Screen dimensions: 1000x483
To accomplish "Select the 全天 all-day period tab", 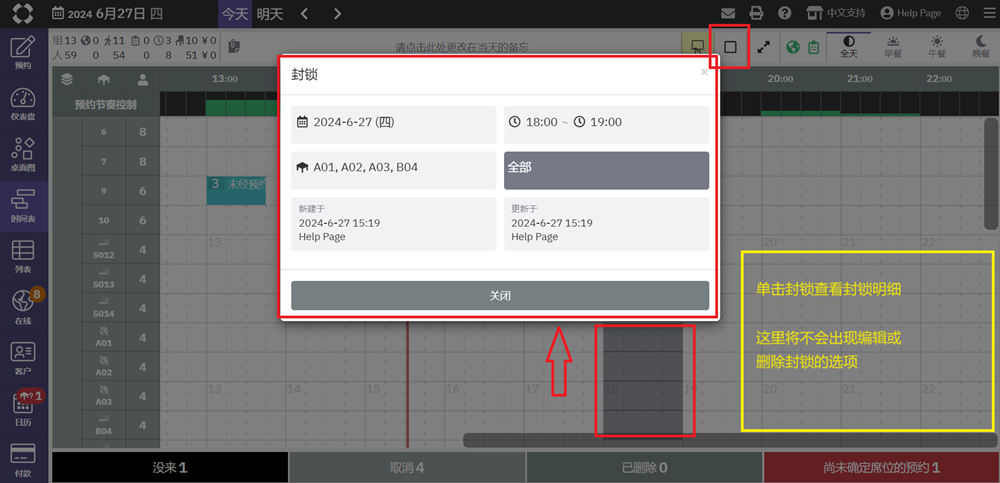I will pos(849,47).
